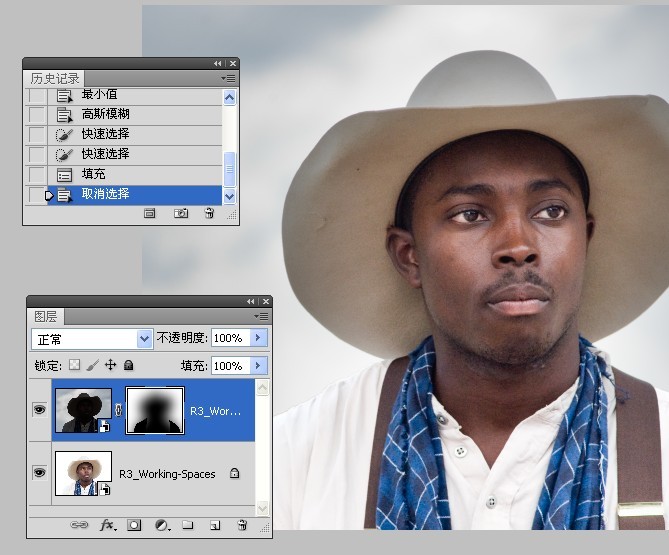Create new snapshot in History panel
This screenshot has width=669, height=555.
[x=181, y=213]
